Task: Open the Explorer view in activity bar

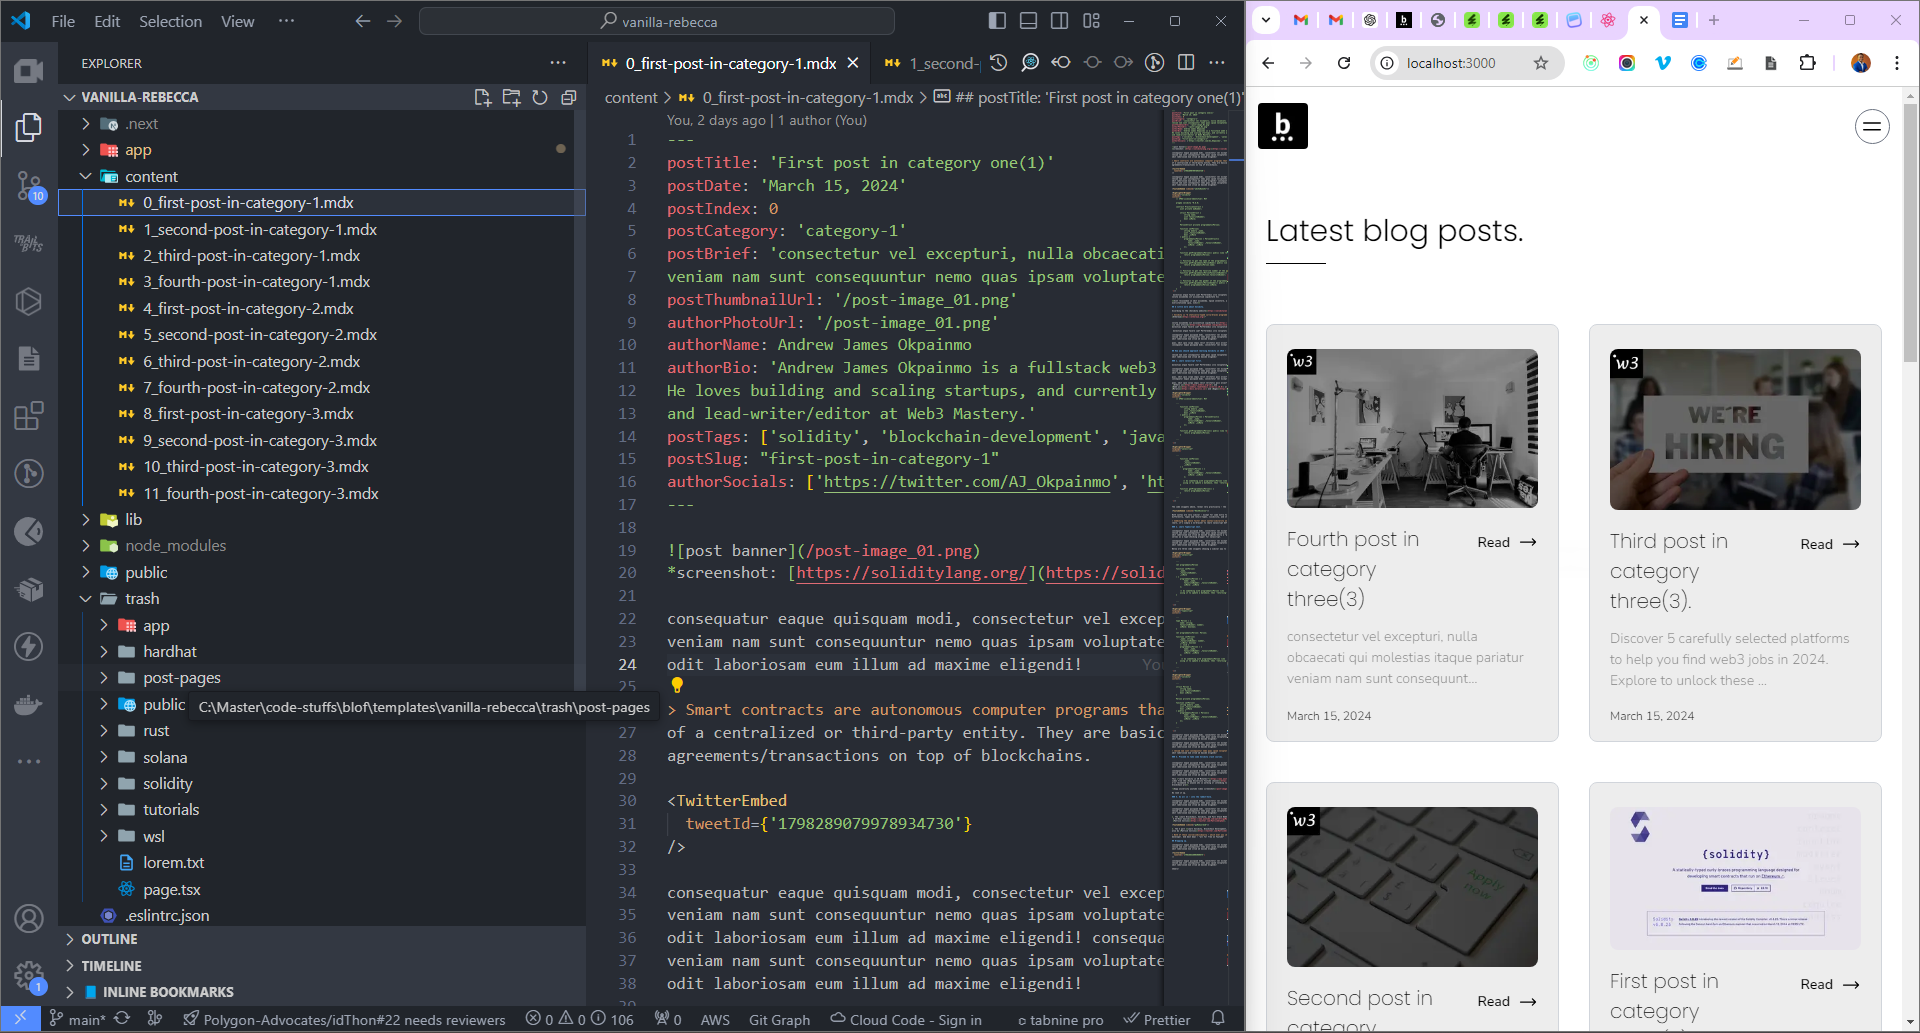Action: pos(29,127)
